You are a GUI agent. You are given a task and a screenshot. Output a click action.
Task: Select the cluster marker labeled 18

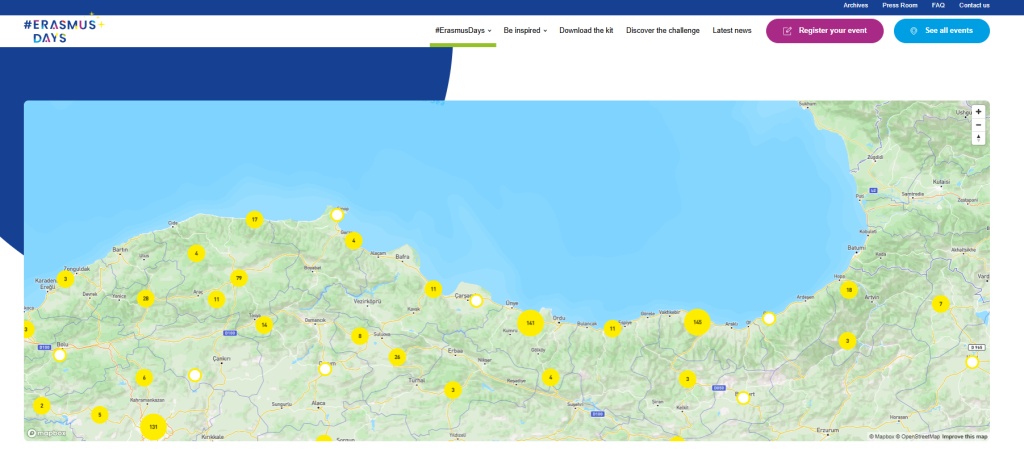pyautogui.click(x=849, y=290)
